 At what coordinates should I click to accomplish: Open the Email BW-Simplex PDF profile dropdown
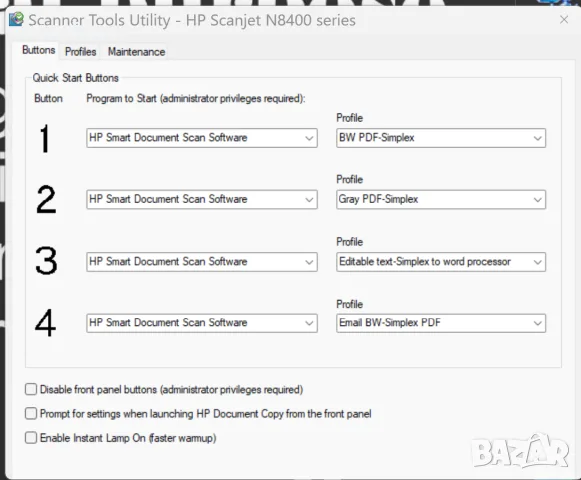[x=441, y=323]
